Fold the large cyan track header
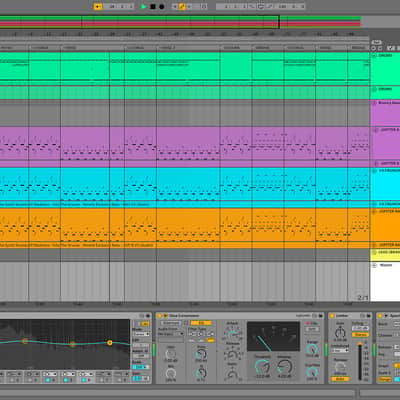This screenshot has width=400, height=400. (x=374, y=171)
